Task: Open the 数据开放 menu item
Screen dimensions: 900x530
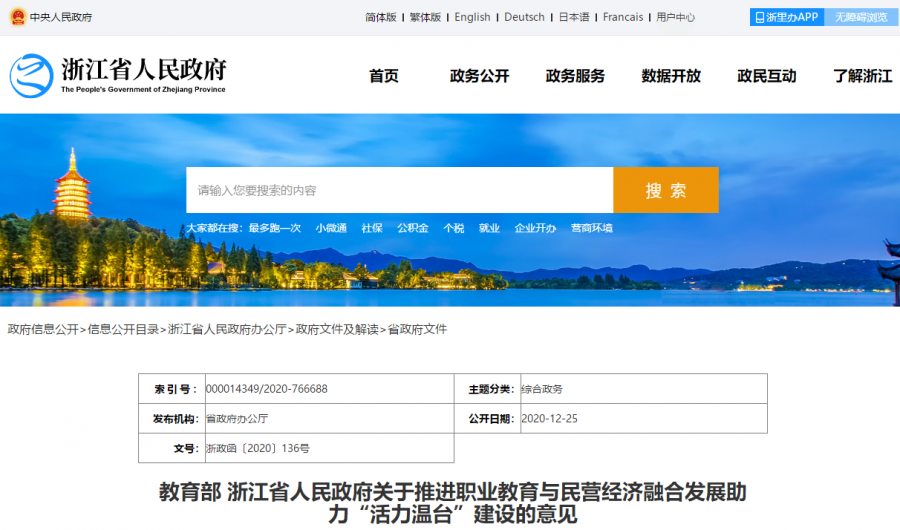Action: pyautogui.click(x=671, y=76)
